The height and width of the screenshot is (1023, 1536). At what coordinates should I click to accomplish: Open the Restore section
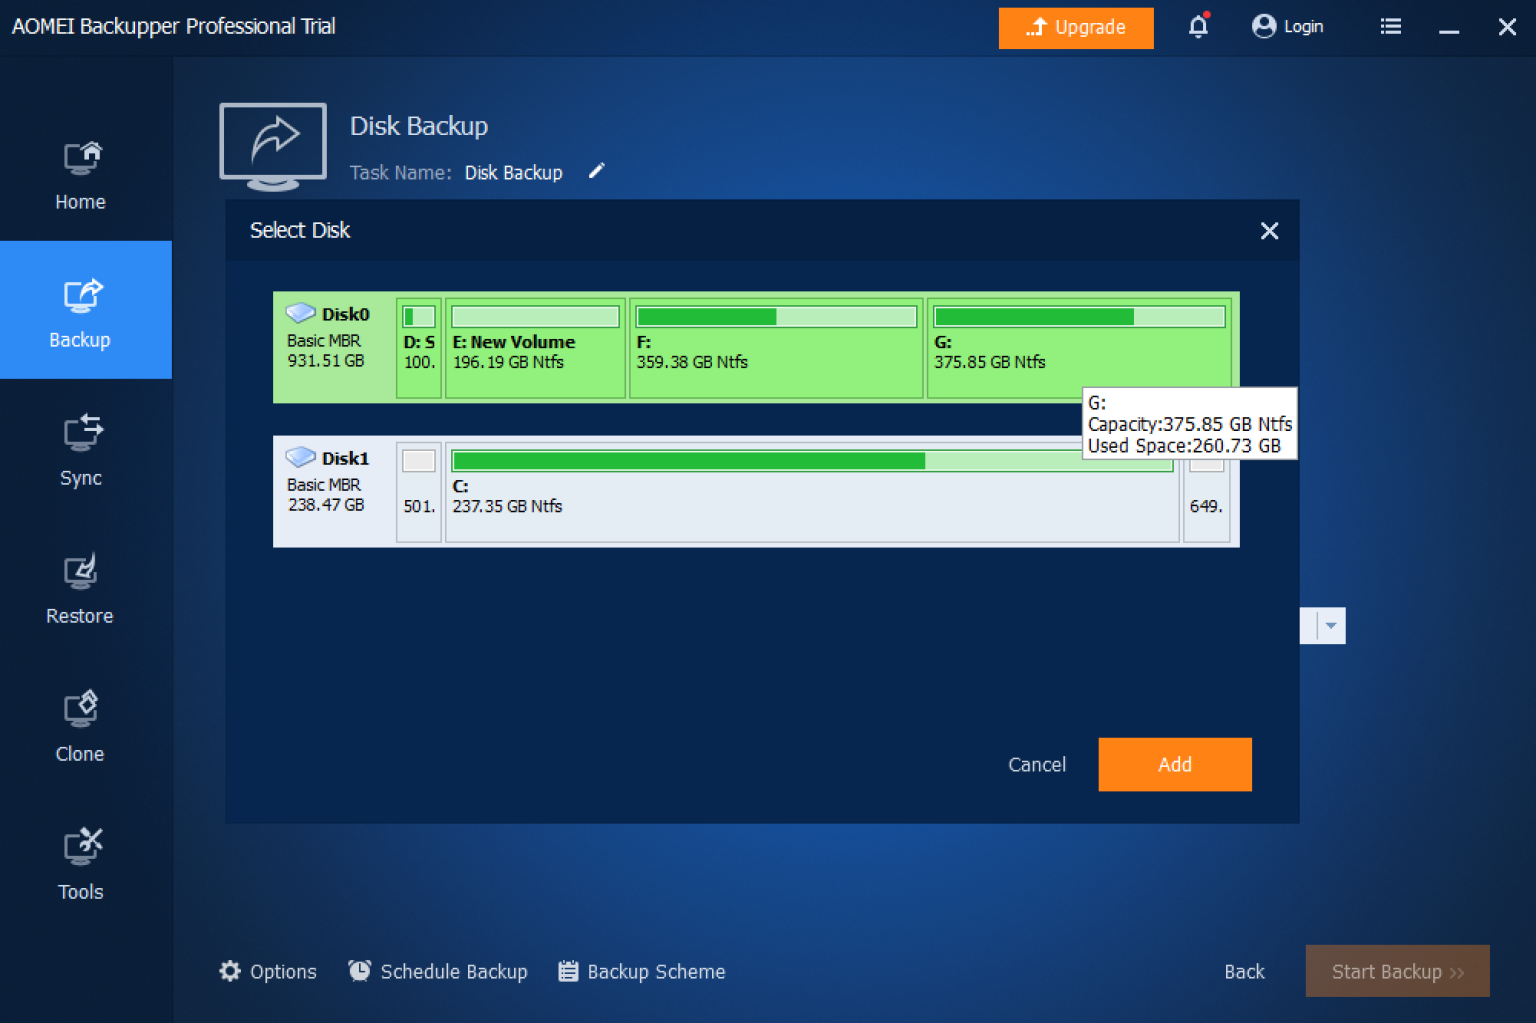tap(80, 588)
